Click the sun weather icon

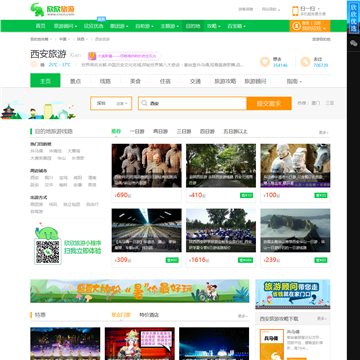[34, 64]
